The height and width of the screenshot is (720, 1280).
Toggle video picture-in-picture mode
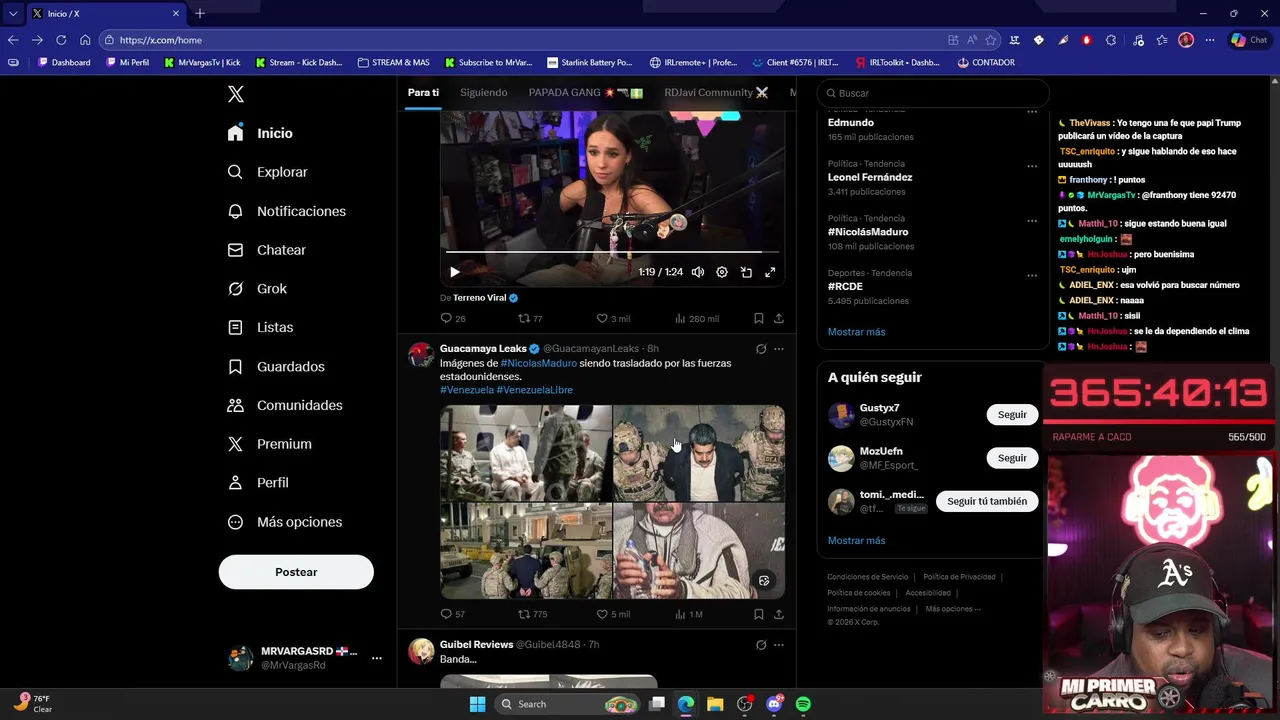tap(746, 272)
